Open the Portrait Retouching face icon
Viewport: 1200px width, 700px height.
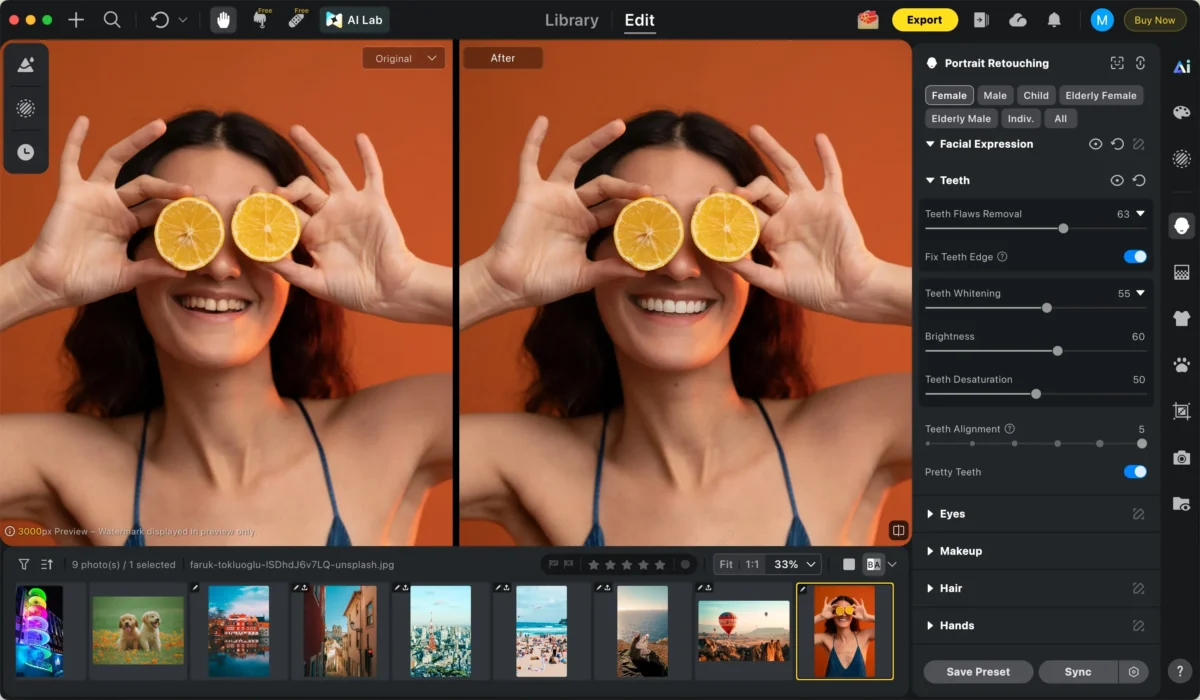pyautogui.click(x=1181, y=226)
